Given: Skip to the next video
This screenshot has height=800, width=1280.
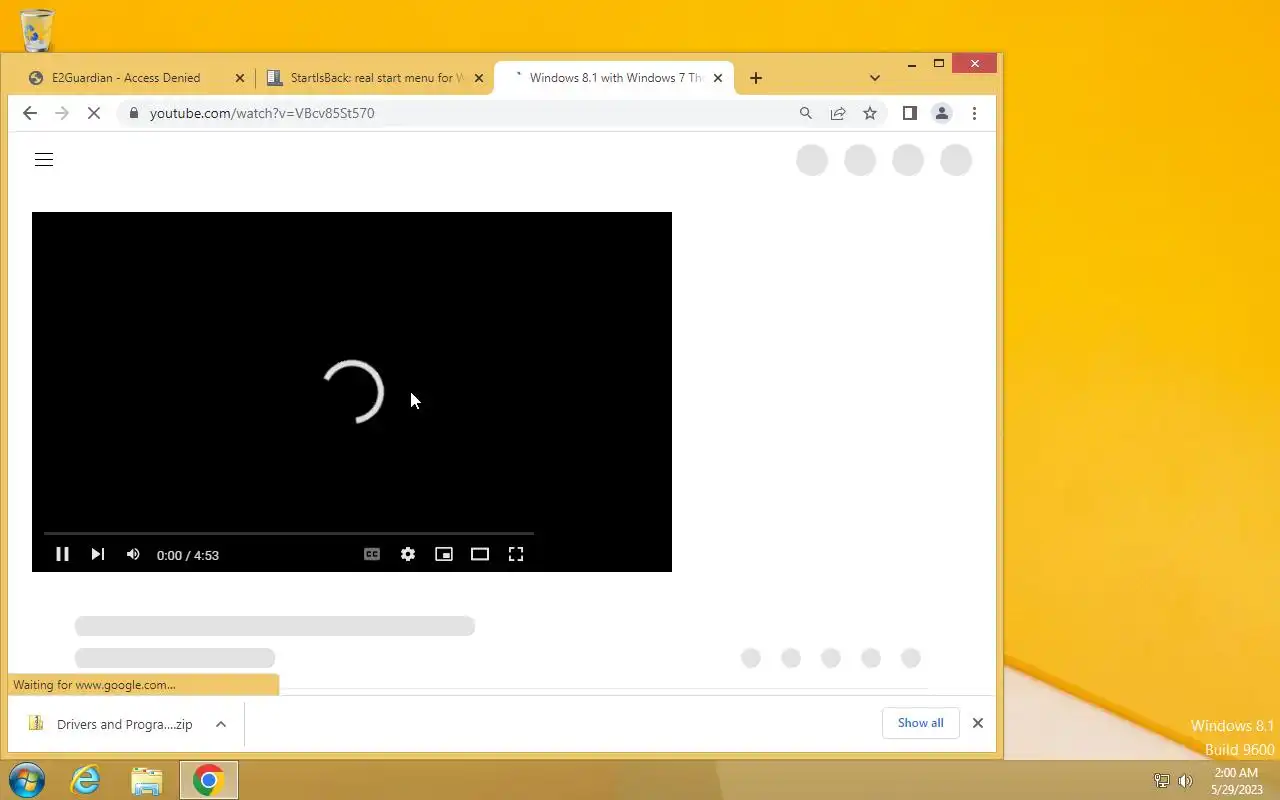Looking at the screenshot, I should (97, 554).
